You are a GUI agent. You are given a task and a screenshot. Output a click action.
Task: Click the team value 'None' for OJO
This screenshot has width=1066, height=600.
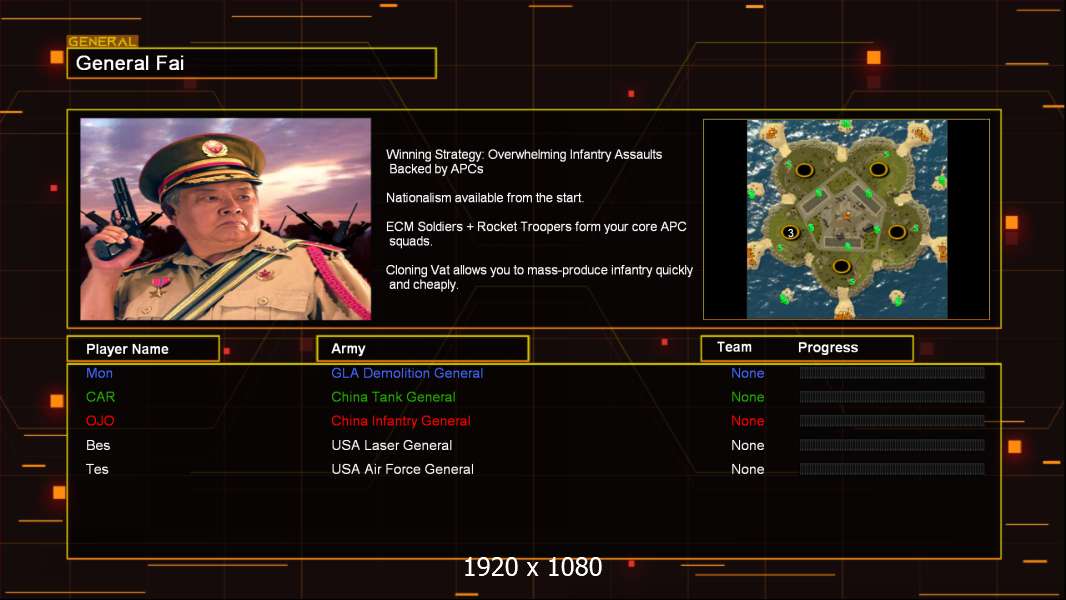point(748,421)
